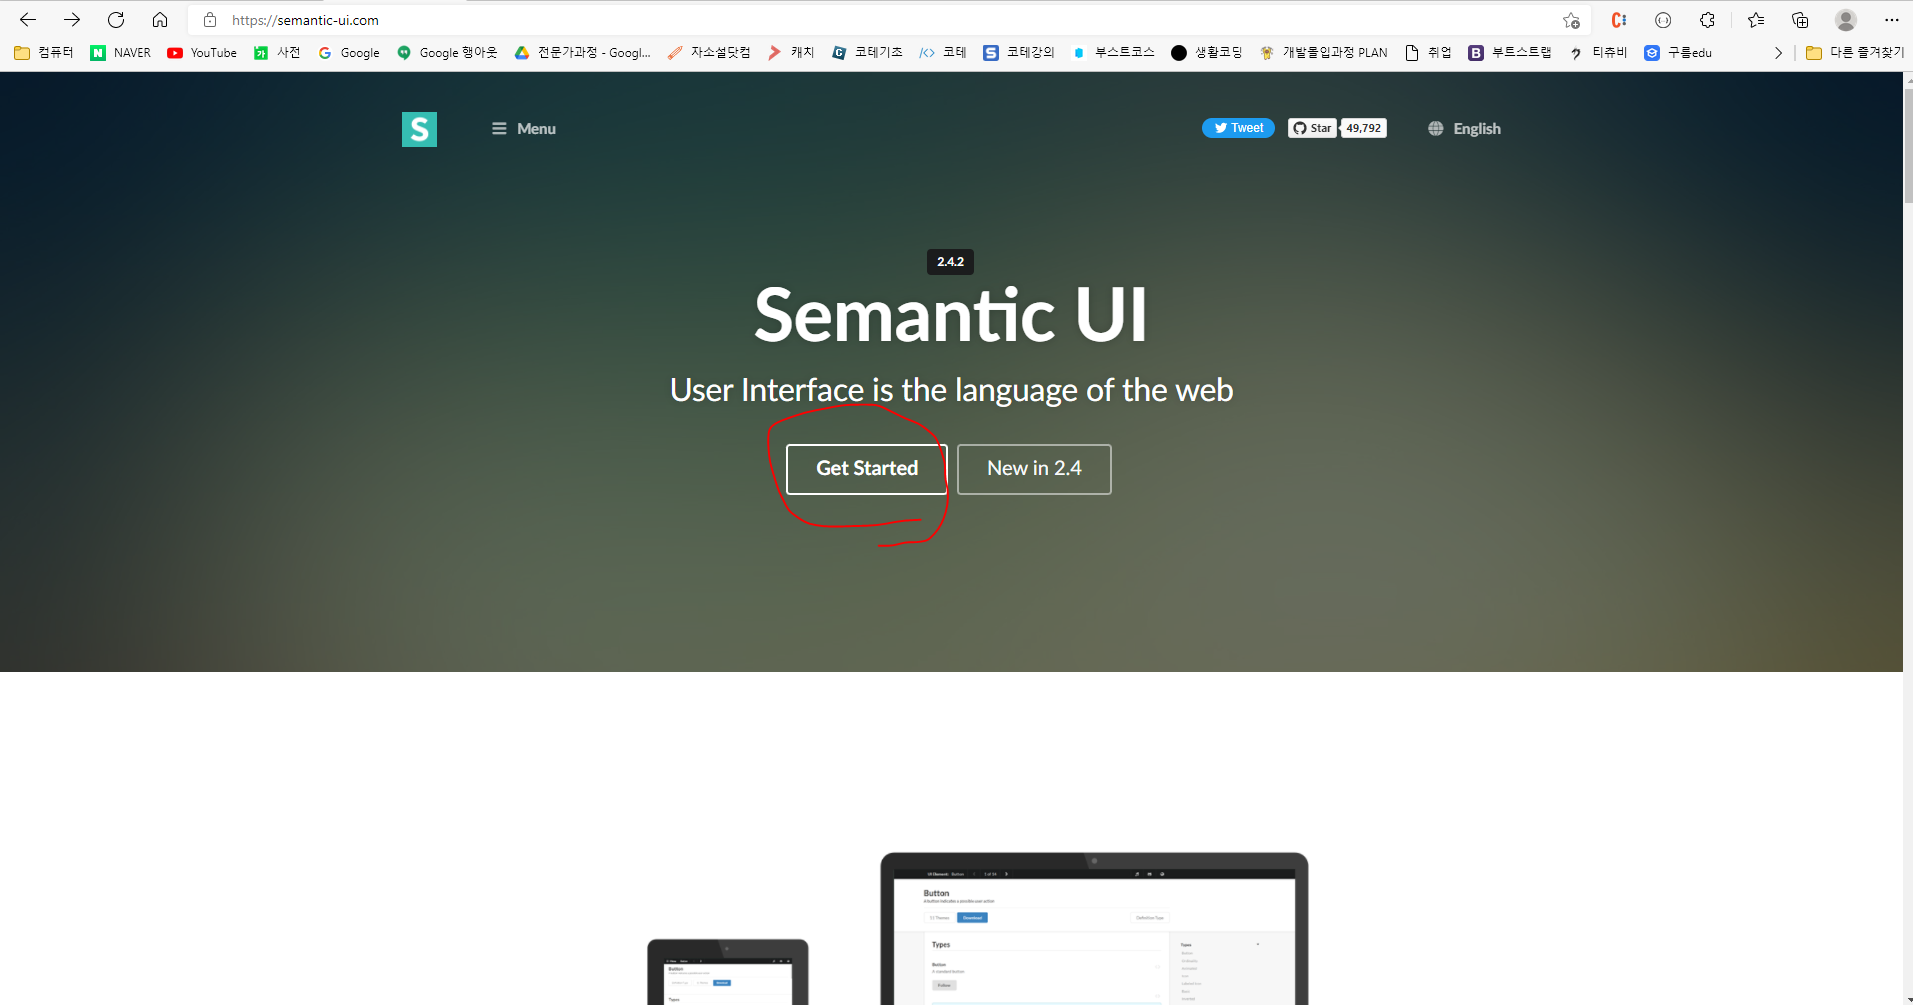
Task: Expand the bookmarks bar overflow chevron
Action: point(1778,53)
